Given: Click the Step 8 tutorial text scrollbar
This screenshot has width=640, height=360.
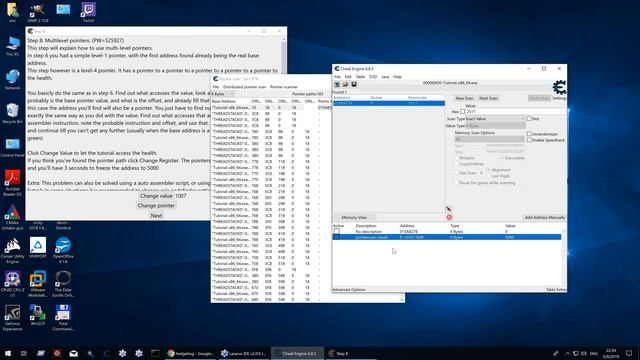Looking at the screenshot, I should (284, 113).
